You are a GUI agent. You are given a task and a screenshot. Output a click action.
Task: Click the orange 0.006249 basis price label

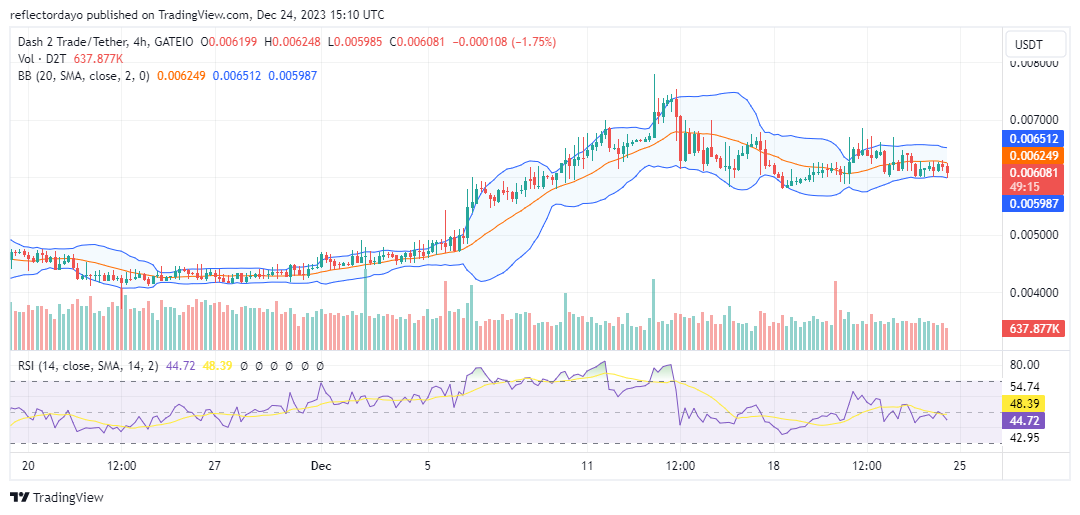click(x=1034, y=156)
